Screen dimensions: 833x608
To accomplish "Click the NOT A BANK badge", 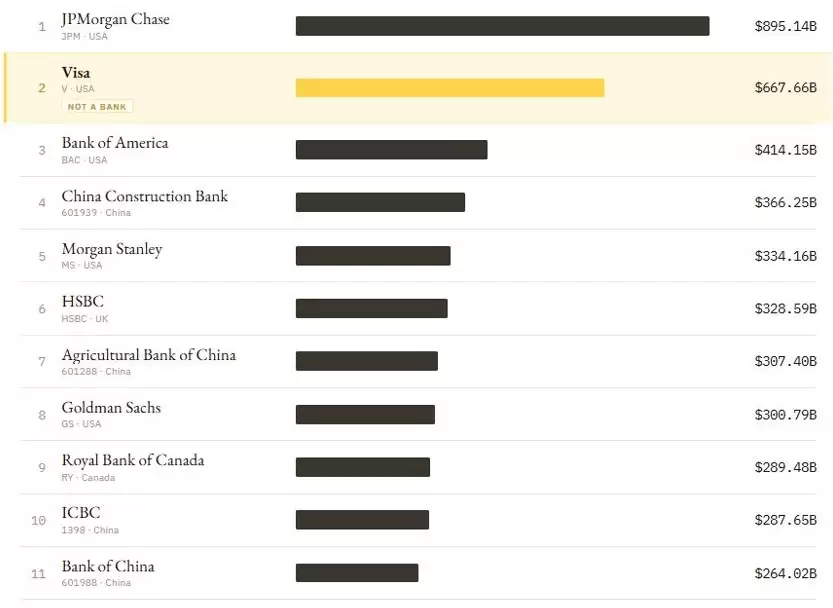I will [x=97, y=106].
